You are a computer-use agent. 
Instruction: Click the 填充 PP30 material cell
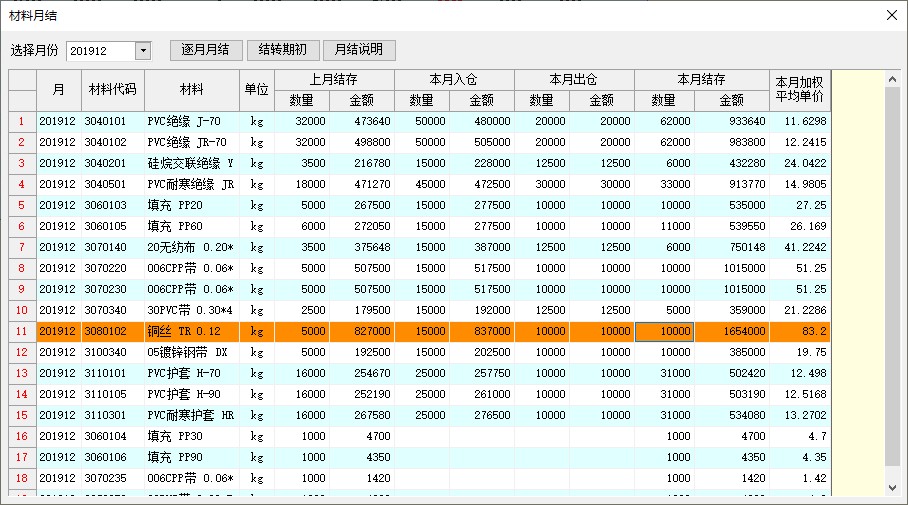(x=191, y=436)
